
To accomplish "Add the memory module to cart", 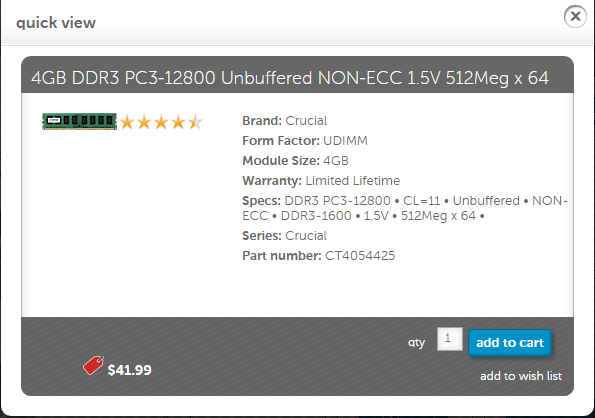I will (x=510, y=343).
